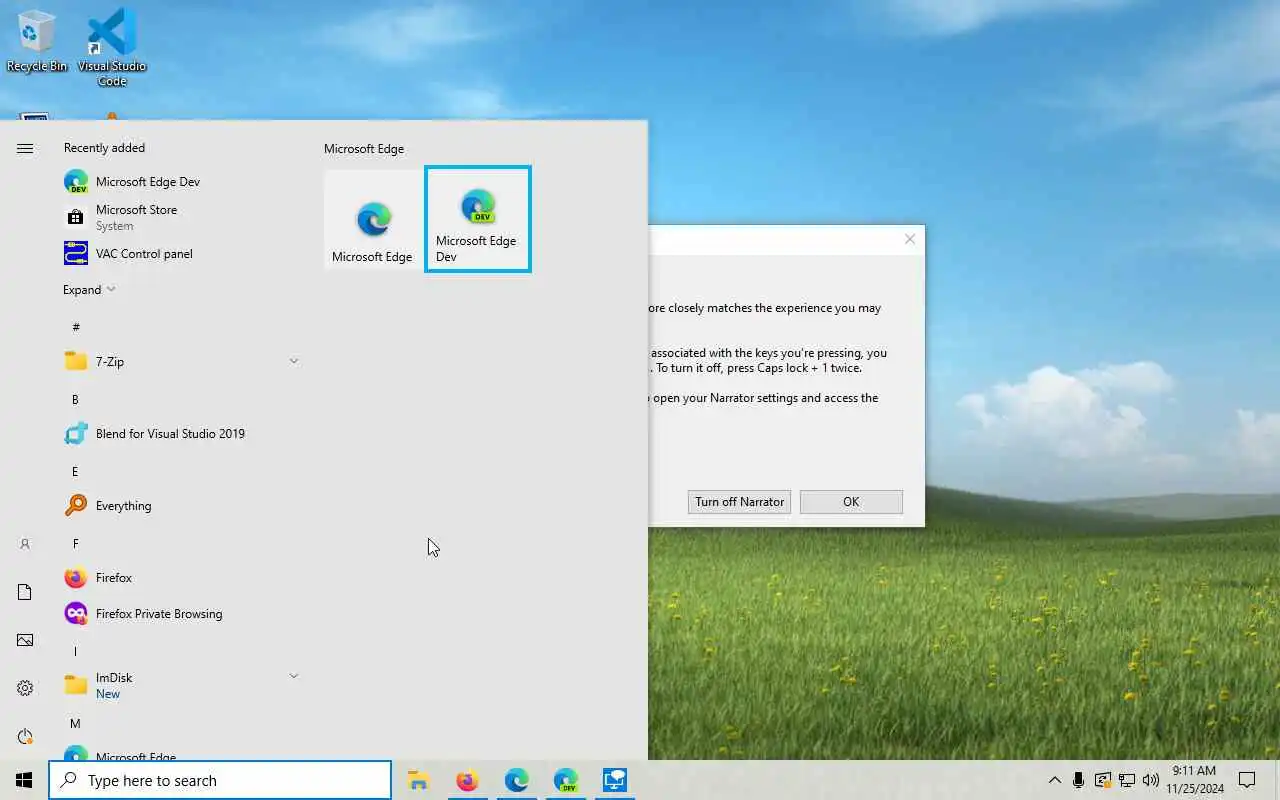
Task: Open VAC Control panel app
Action: [180, 254]
